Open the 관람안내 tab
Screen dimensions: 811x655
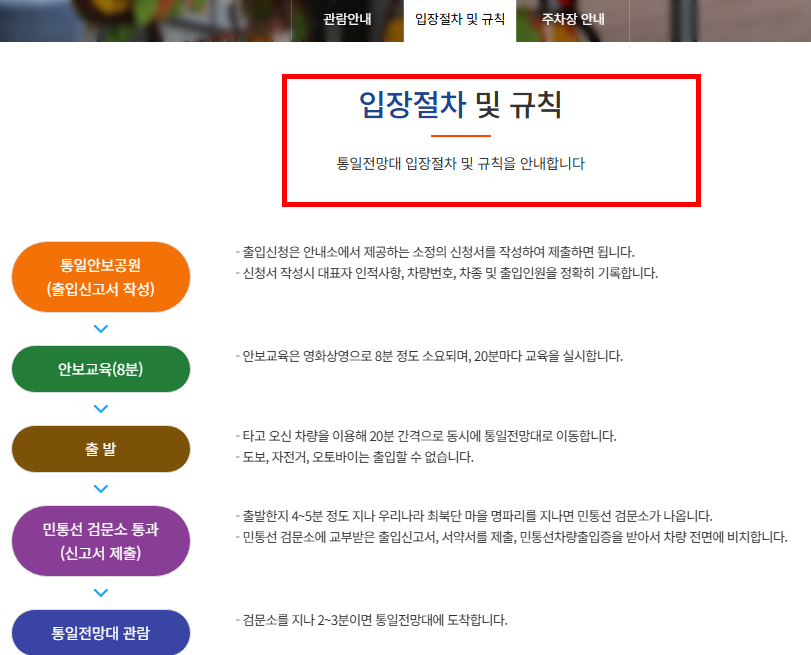click(348, 20)
